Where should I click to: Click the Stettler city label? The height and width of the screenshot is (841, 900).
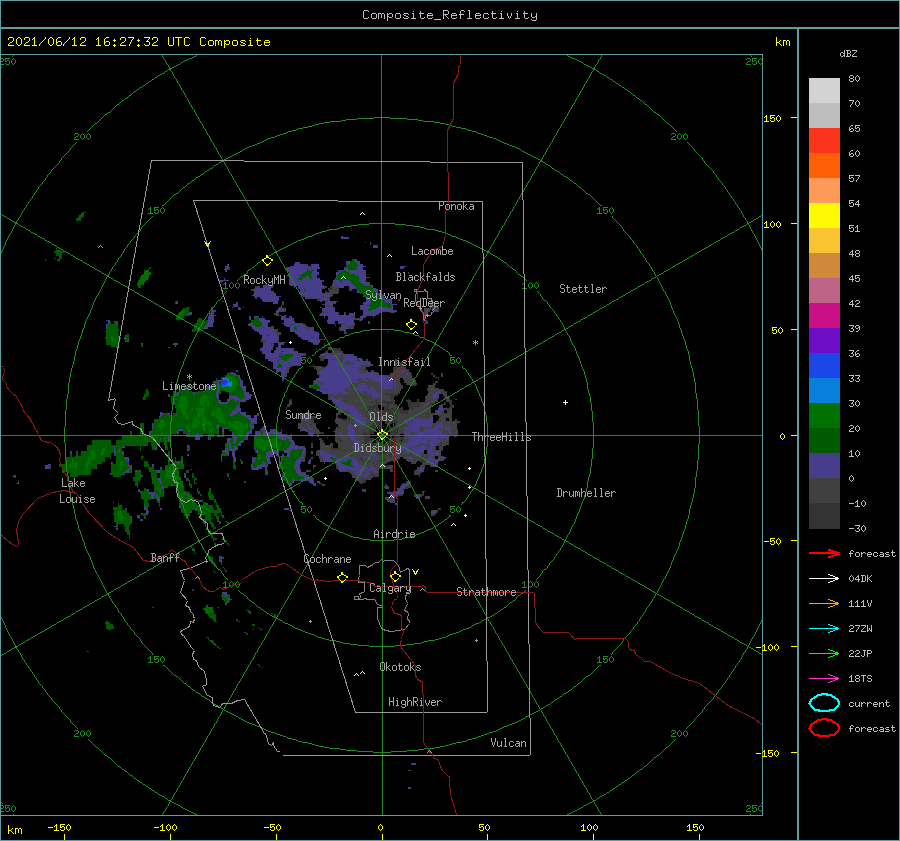(x=583, y=289)
